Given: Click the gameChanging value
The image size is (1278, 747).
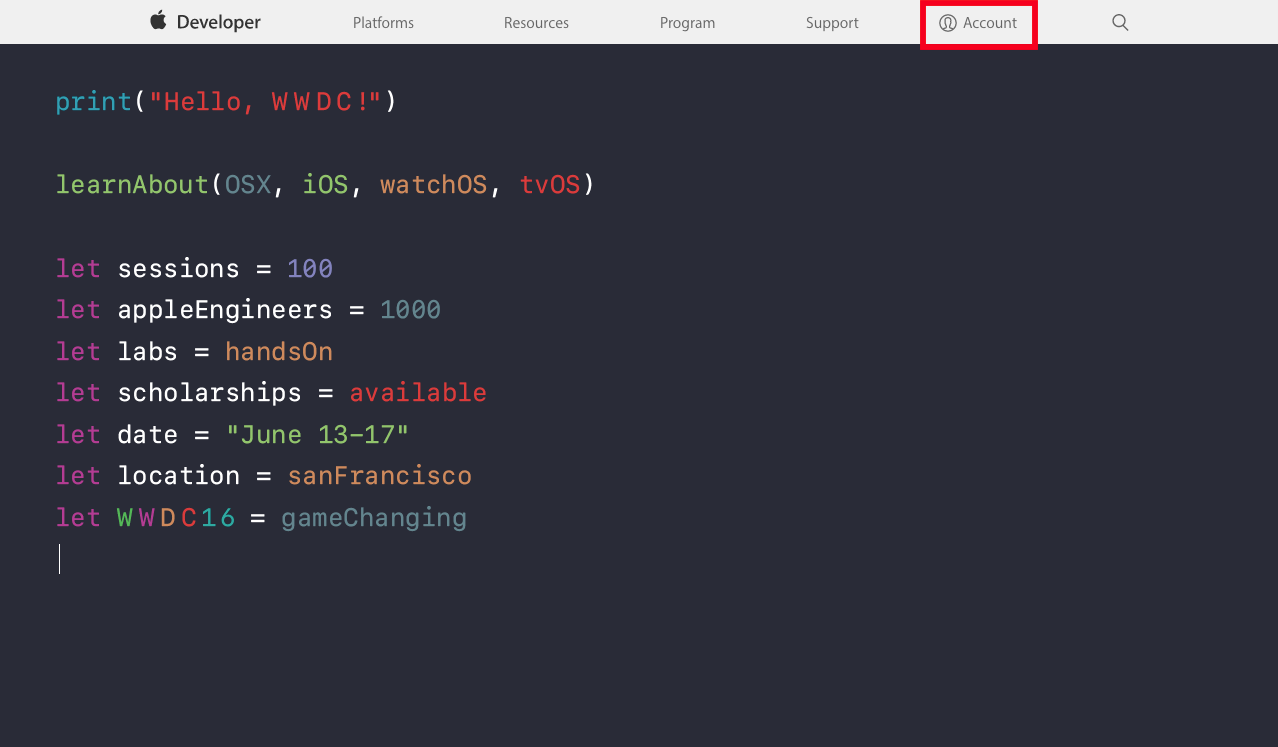Looking at the screenshot, I should (374, 518).
